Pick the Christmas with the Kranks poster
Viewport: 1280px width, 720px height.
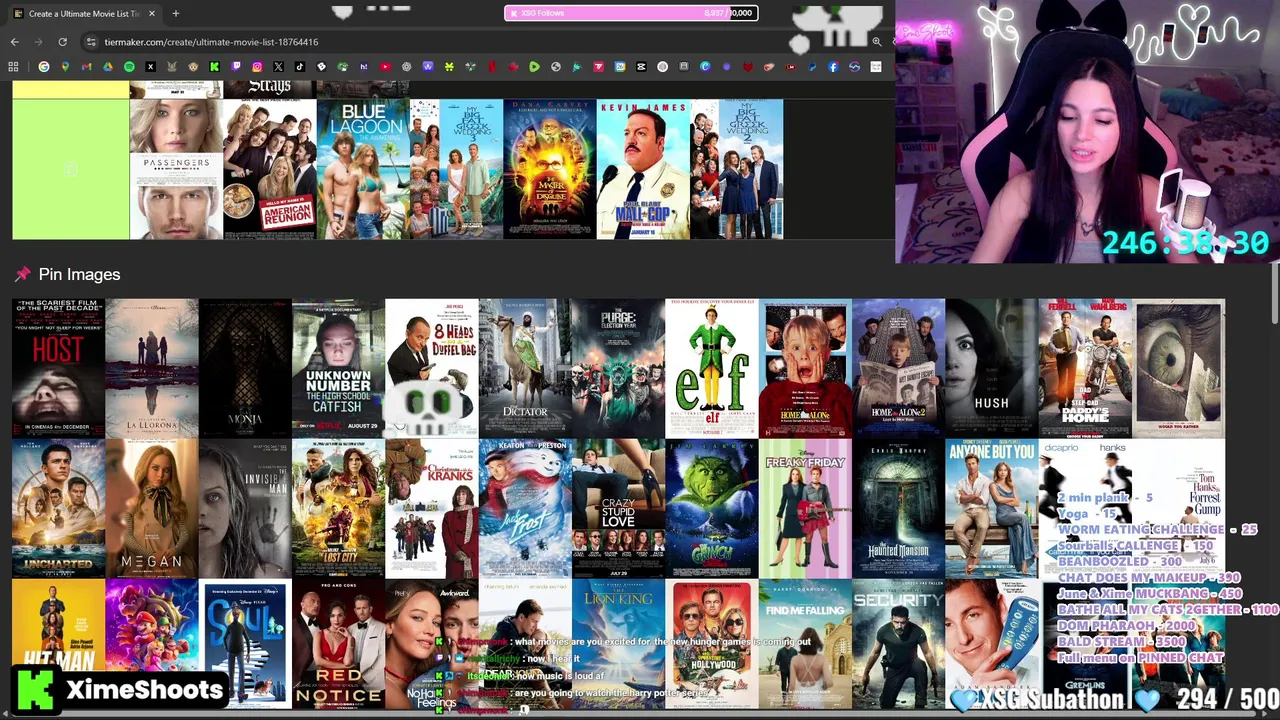[x=432, y=508]
